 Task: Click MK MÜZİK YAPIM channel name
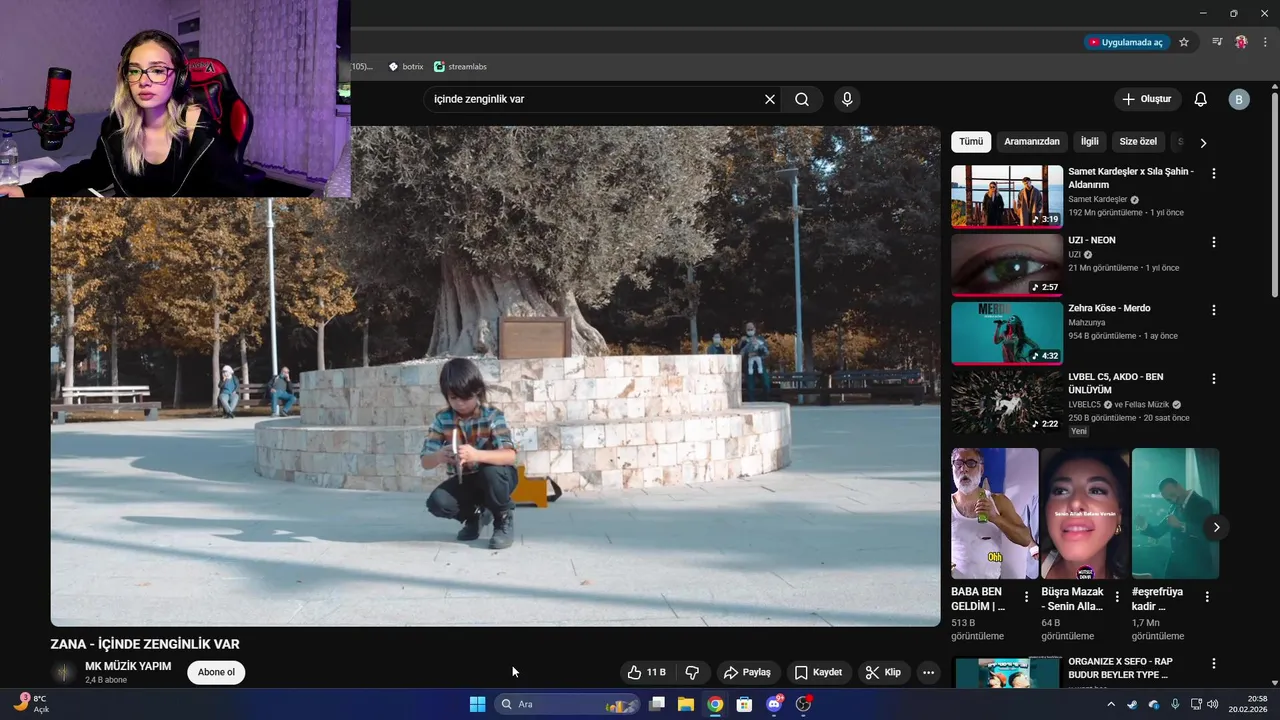click(x=128, y=666)
